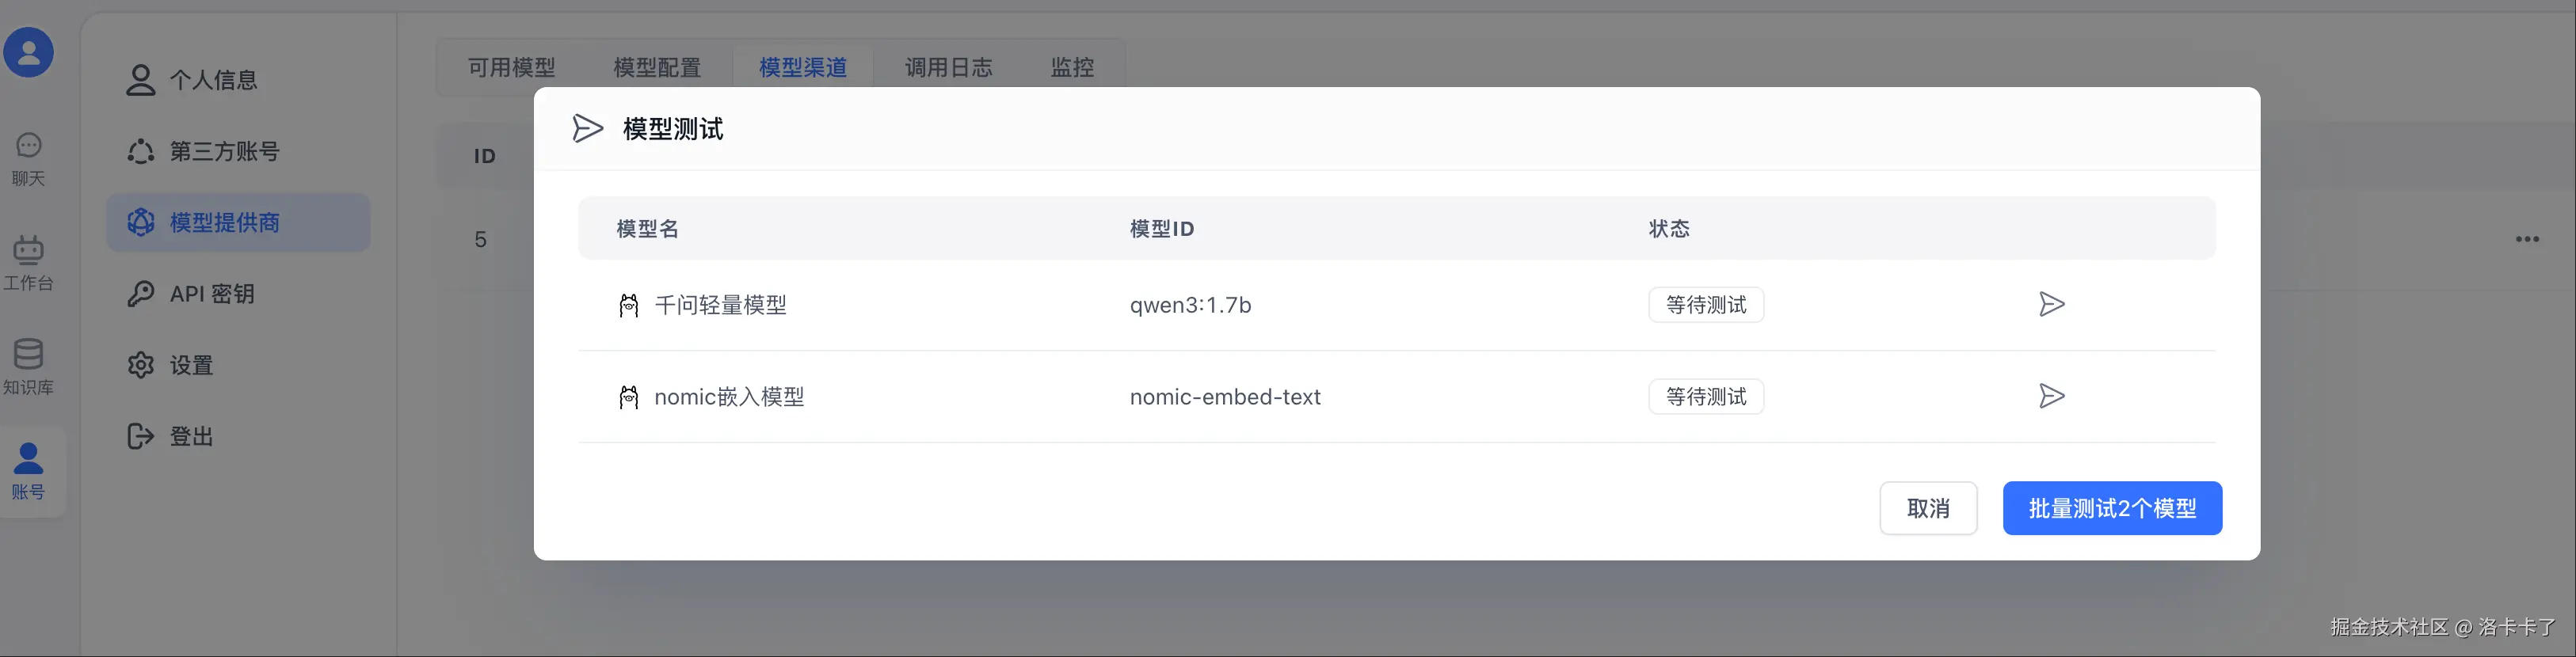This screenshot has width=2576, height=657.
Task: Open the 调用日志 tab
Action: (x=948, y=67)
